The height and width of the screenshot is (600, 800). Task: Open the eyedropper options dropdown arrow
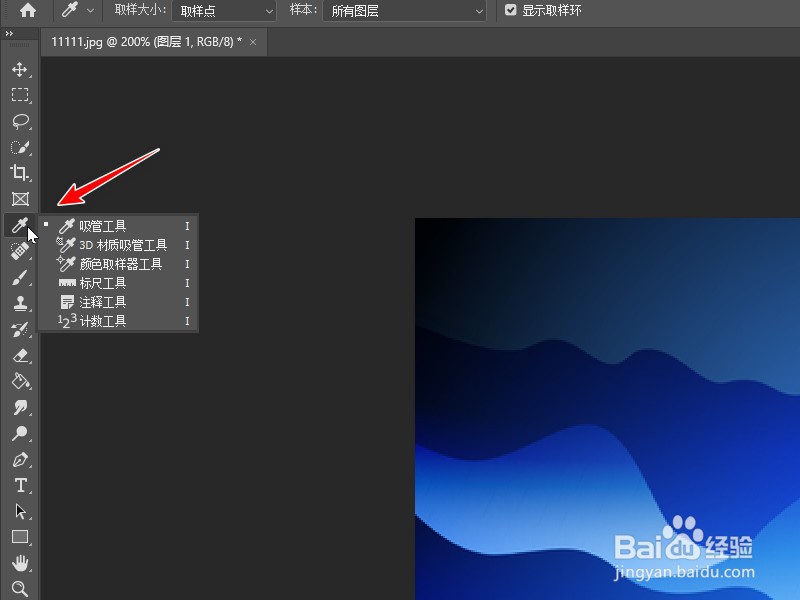91,11
